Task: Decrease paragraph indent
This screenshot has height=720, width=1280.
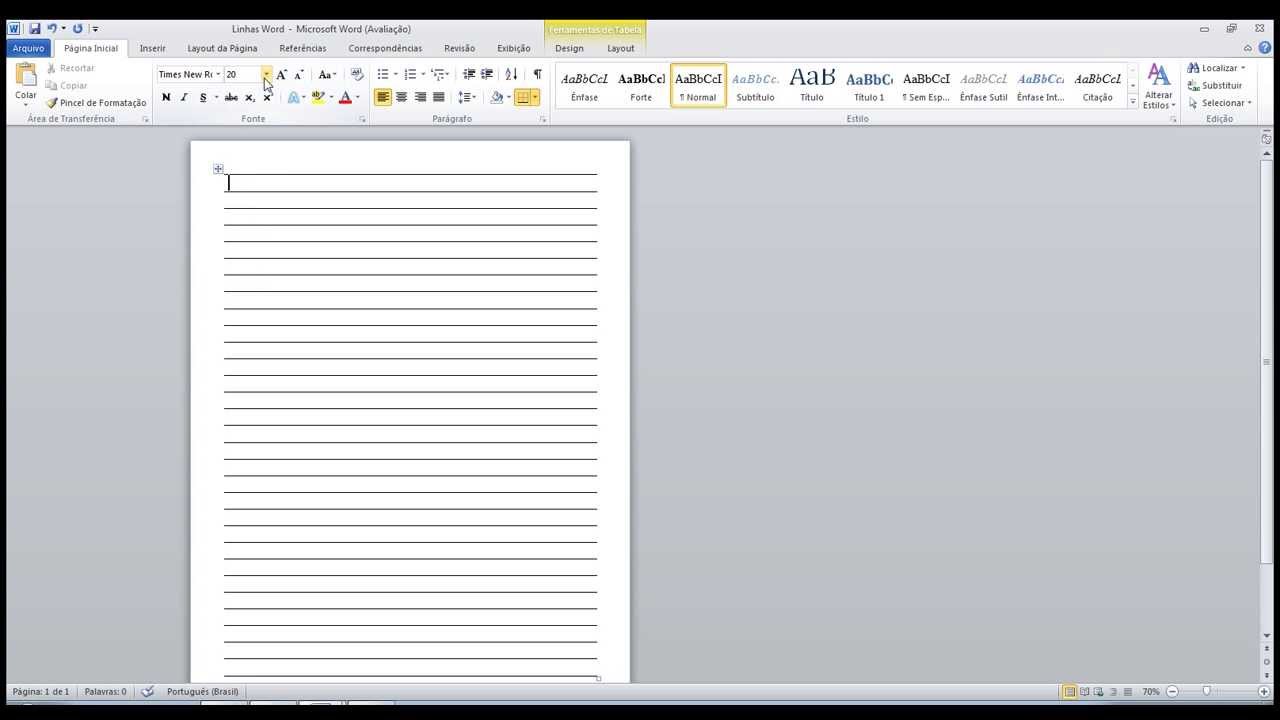Action: [469, 74]
